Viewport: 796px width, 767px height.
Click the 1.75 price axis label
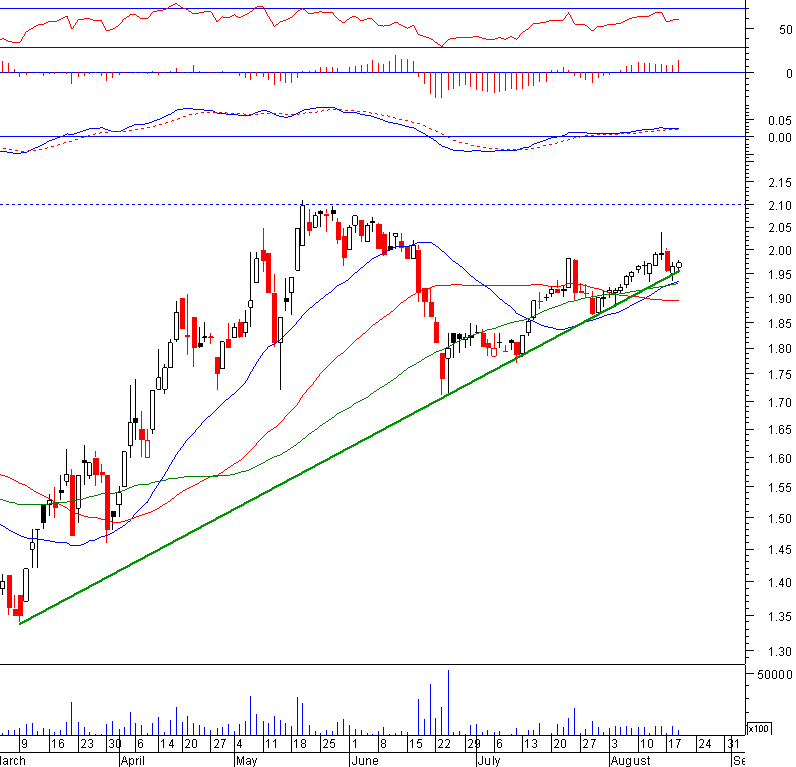pos(780,375)
